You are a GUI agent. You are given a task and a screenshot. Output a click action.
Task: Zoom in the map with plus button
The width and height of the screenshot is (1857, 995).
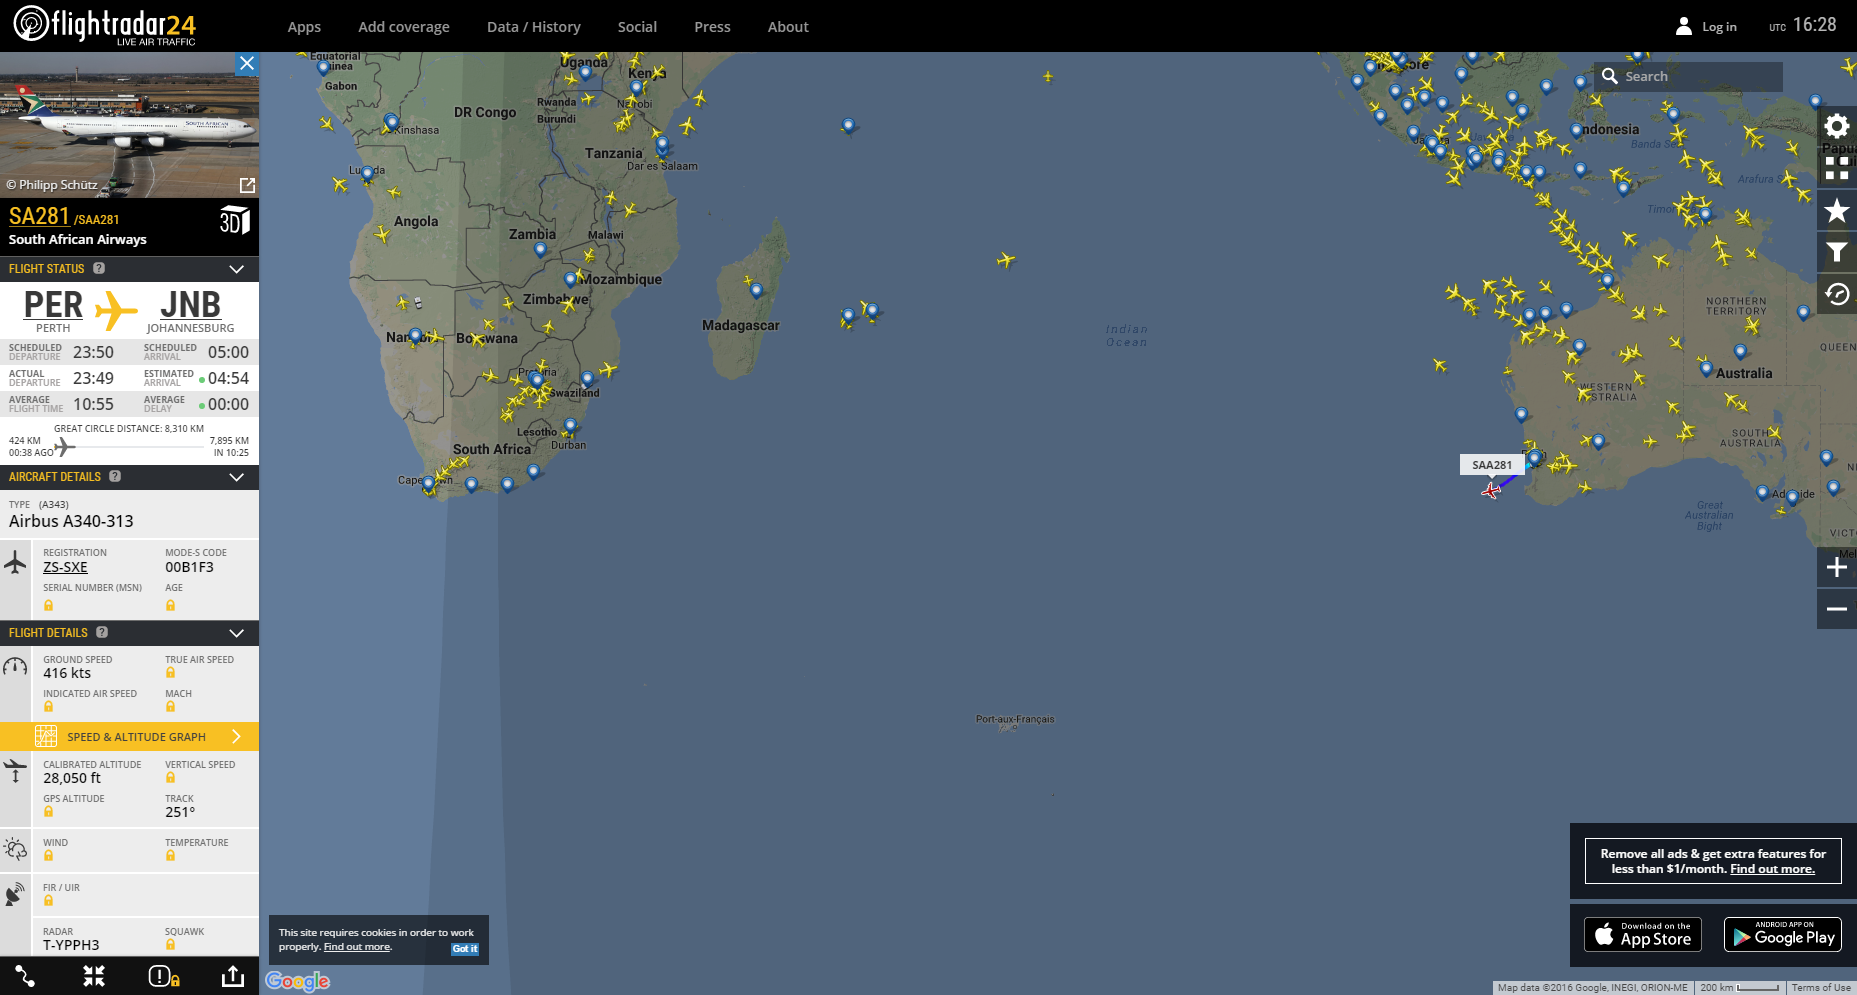click(x=1837, y=567)
